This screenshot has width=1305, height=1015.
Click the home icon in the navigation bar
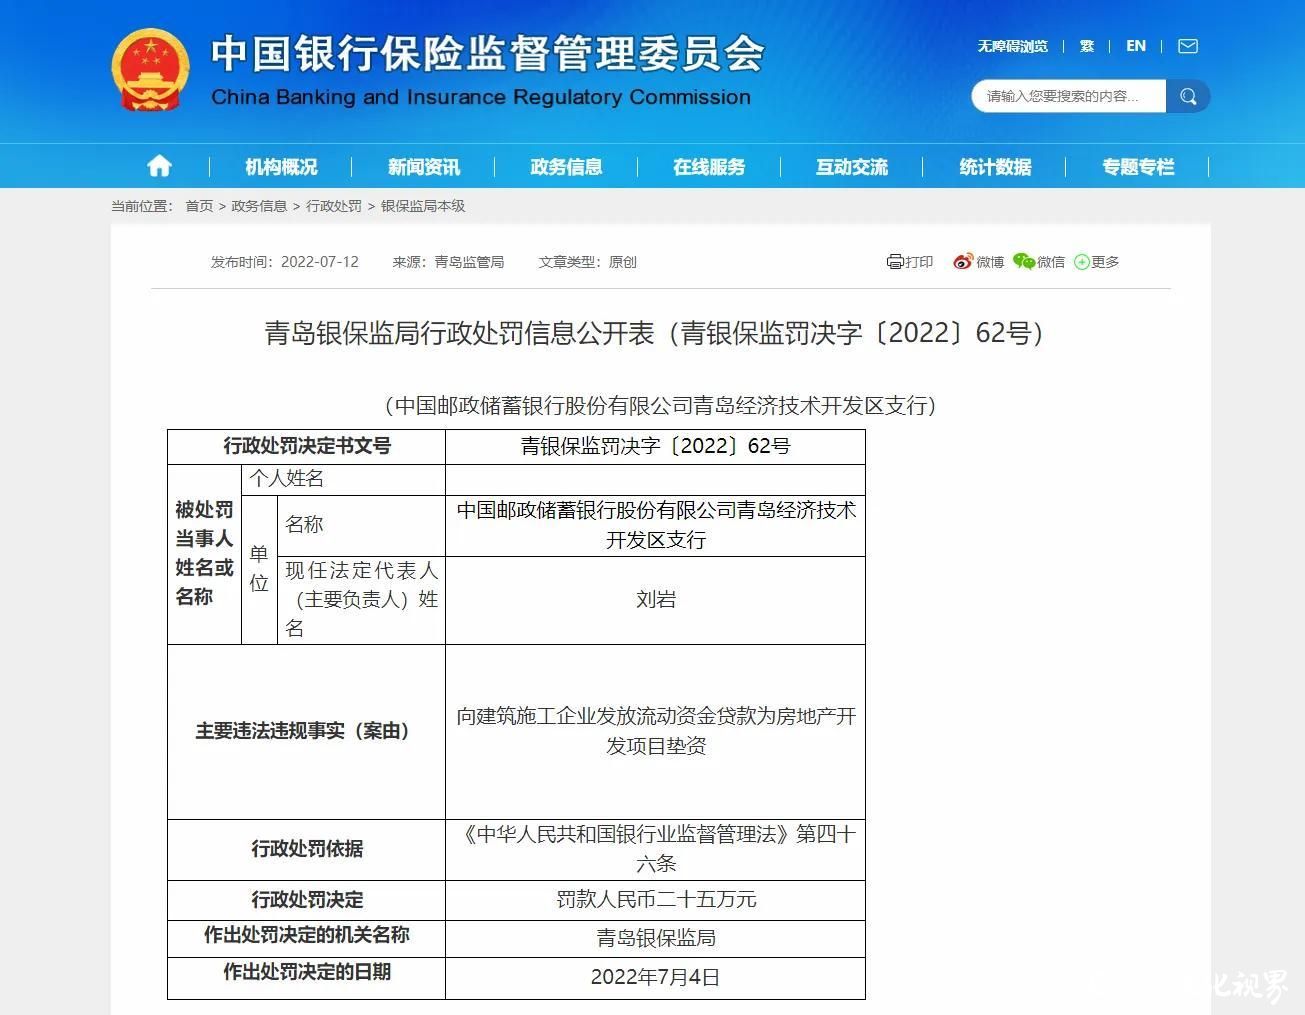point(159,166)
